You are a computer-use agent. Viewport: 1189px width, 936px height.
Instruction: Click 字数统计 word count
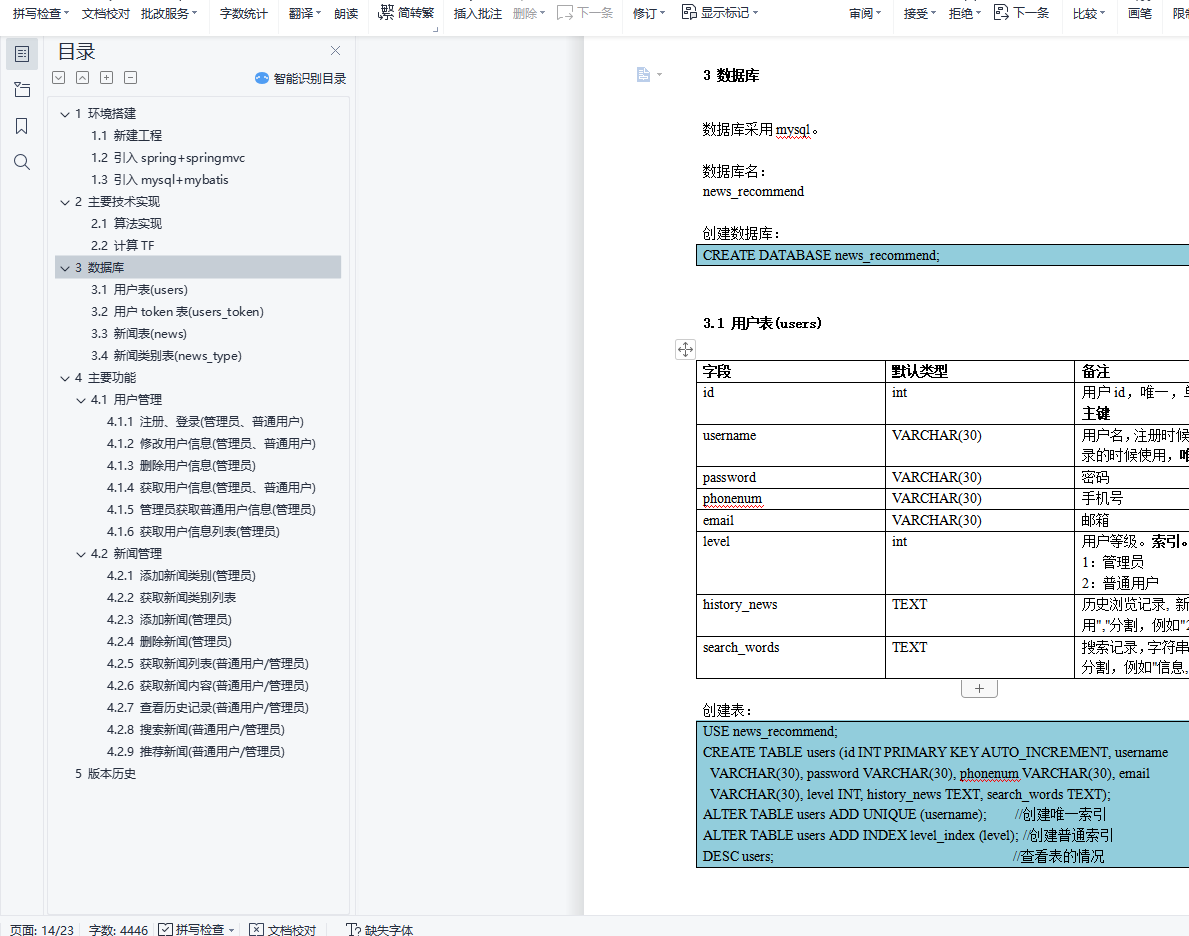pyautogui.click(x=243, y=13)
